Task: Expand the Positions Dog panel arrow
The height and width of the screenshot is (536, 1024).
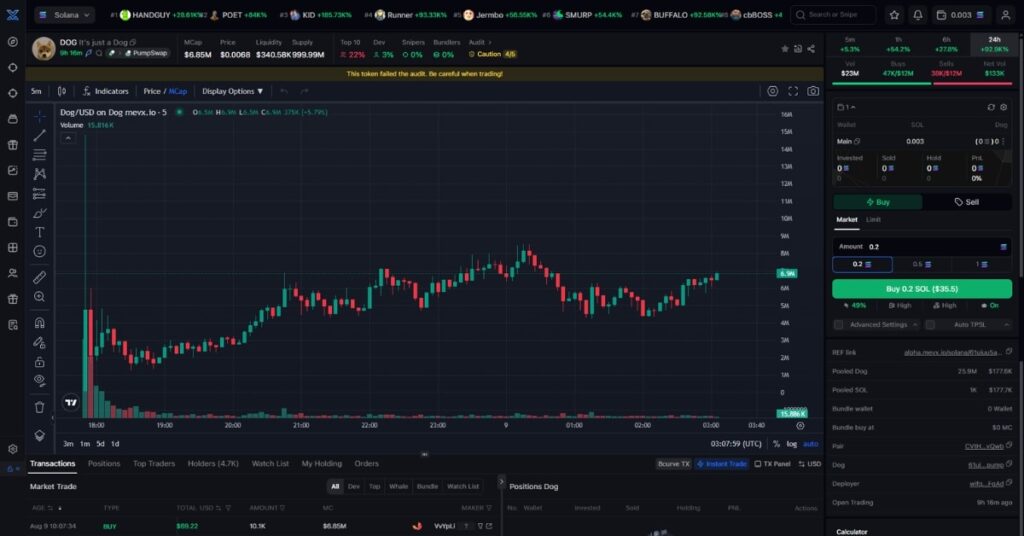Action: tap(502, 482)
